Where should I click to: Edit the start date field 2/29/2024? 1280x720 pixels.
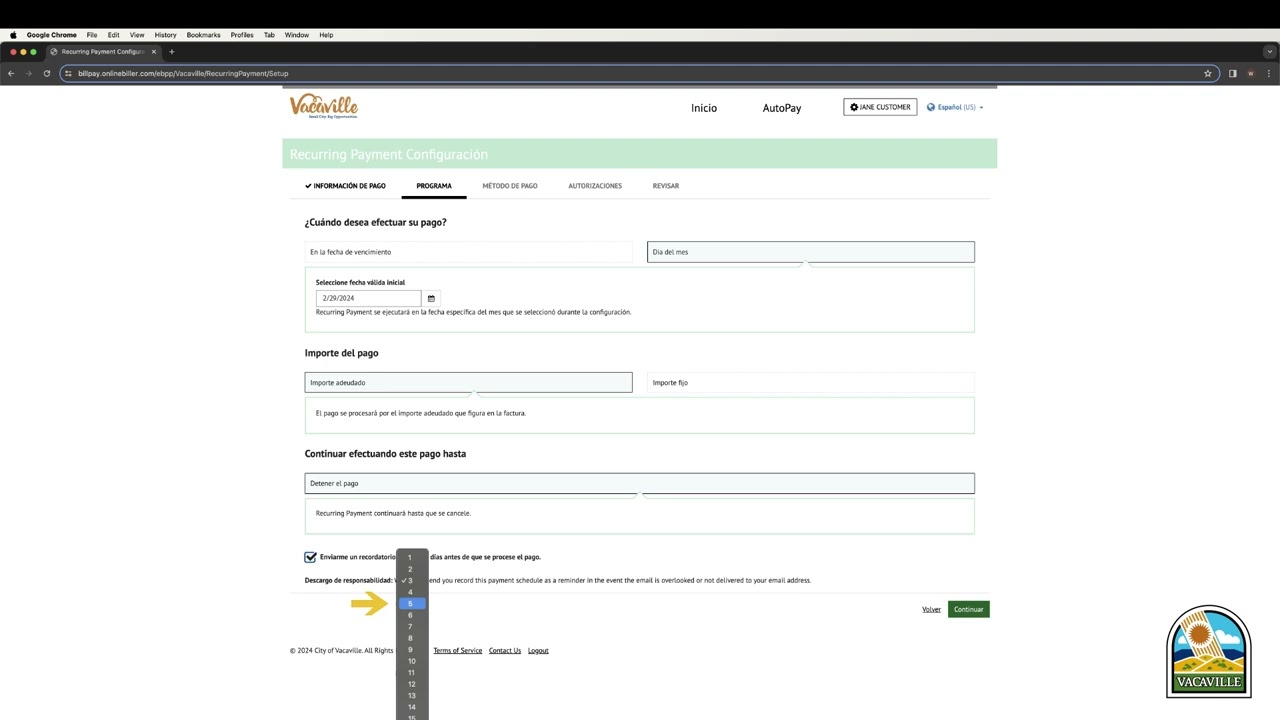pos(369,298)
